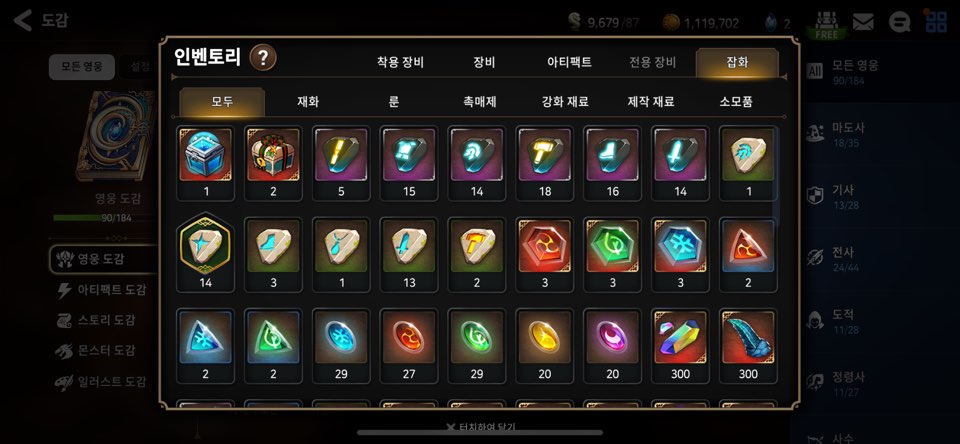Screen dimensions: 960x444
Task: Switch to the 아티팩트 inventory tab
Action: point(569,62)
